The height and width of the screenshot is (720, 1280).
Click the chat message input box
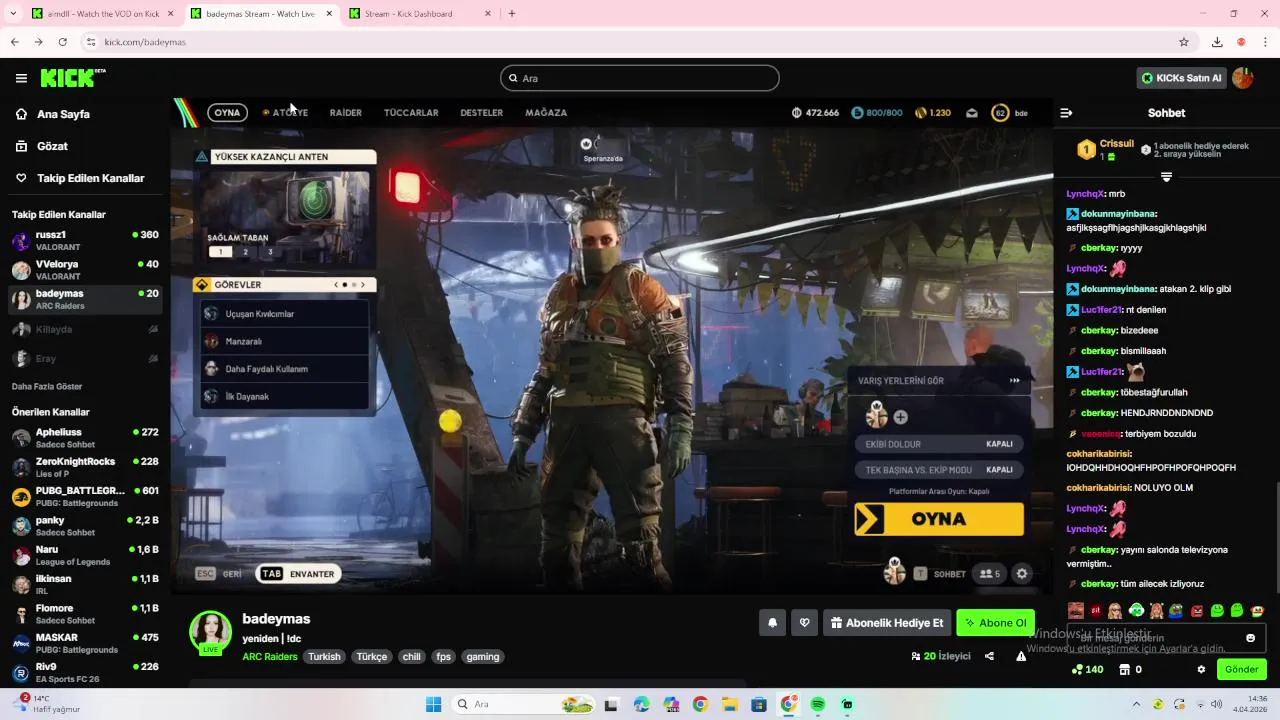(x=1166, y=638)
